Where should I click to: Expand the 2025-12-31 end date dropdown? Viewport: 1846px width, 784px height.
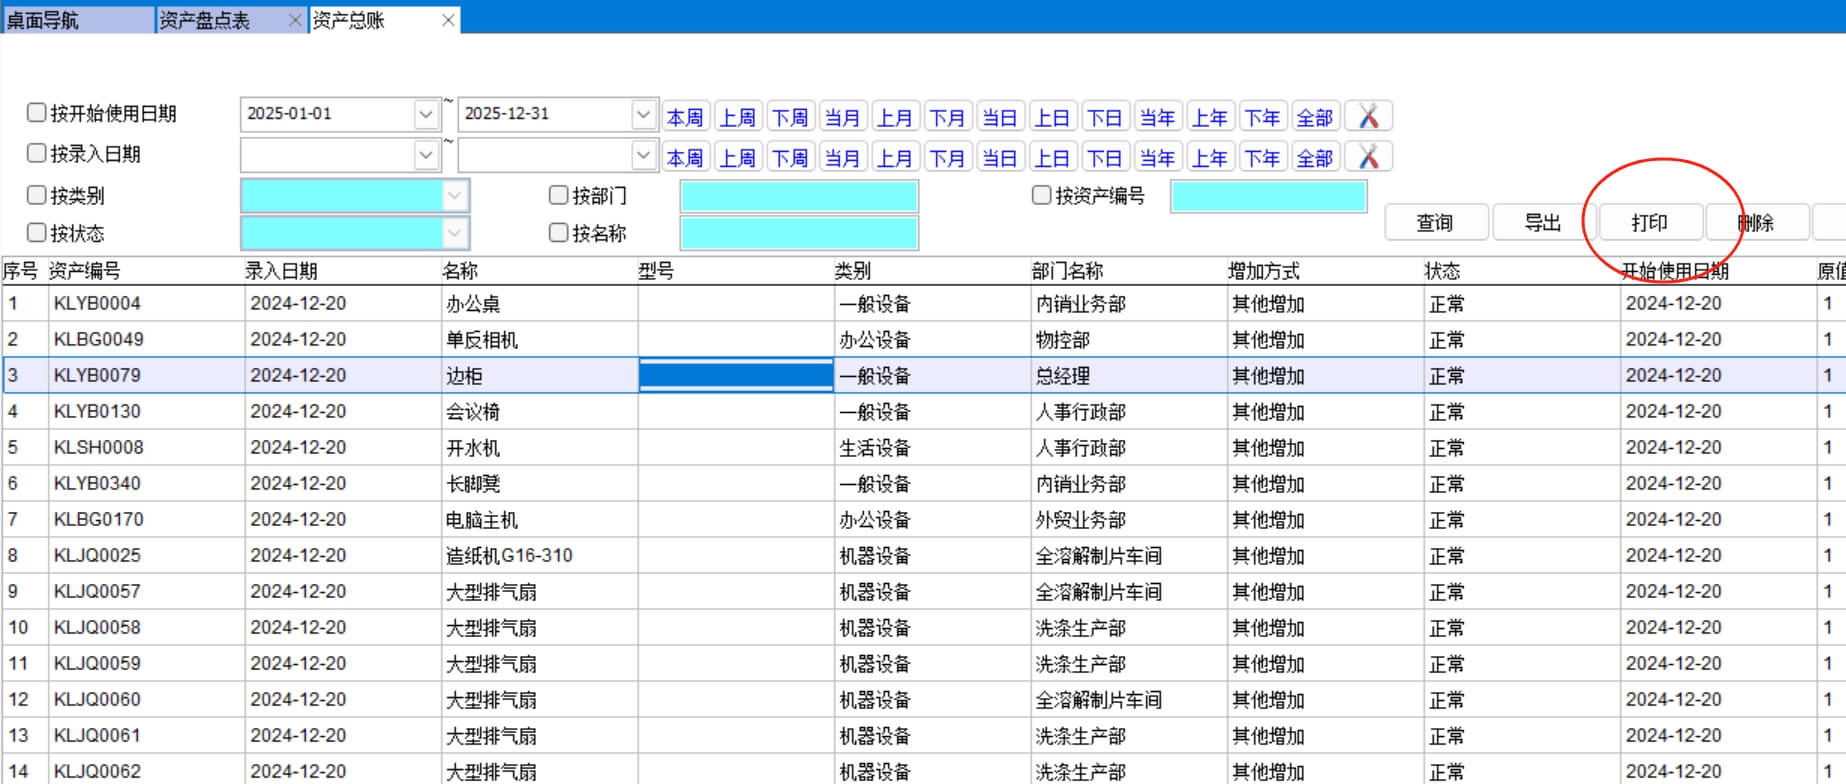pos(643,115)
